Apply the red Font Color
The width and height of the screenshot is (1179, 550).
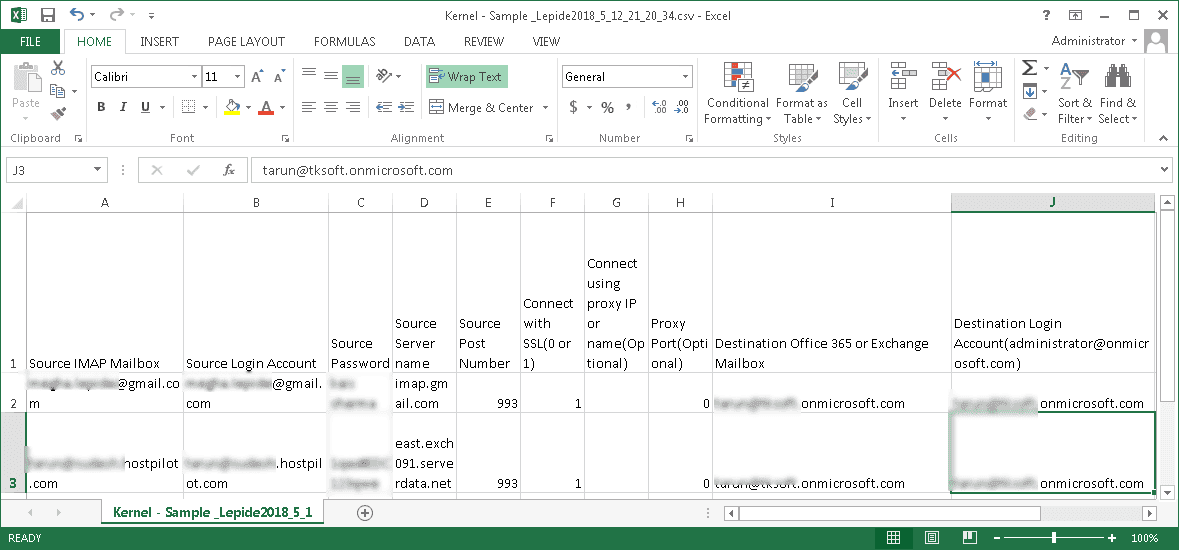265,108
